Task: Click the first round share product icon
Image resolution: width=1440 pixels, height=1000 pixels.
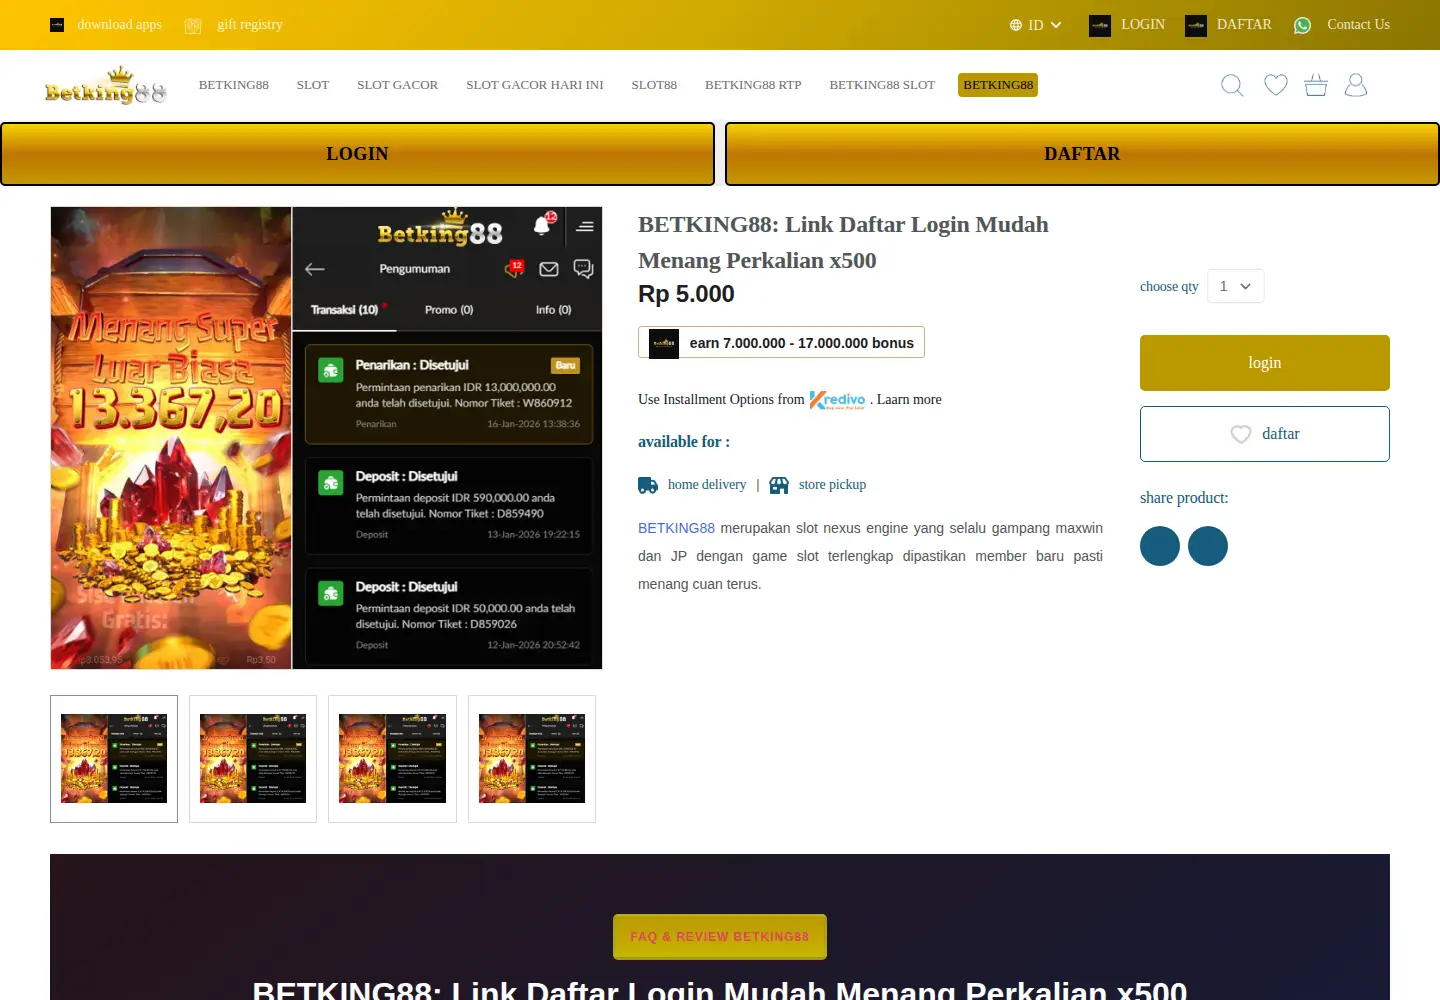Action: (x=1160, y=546)
